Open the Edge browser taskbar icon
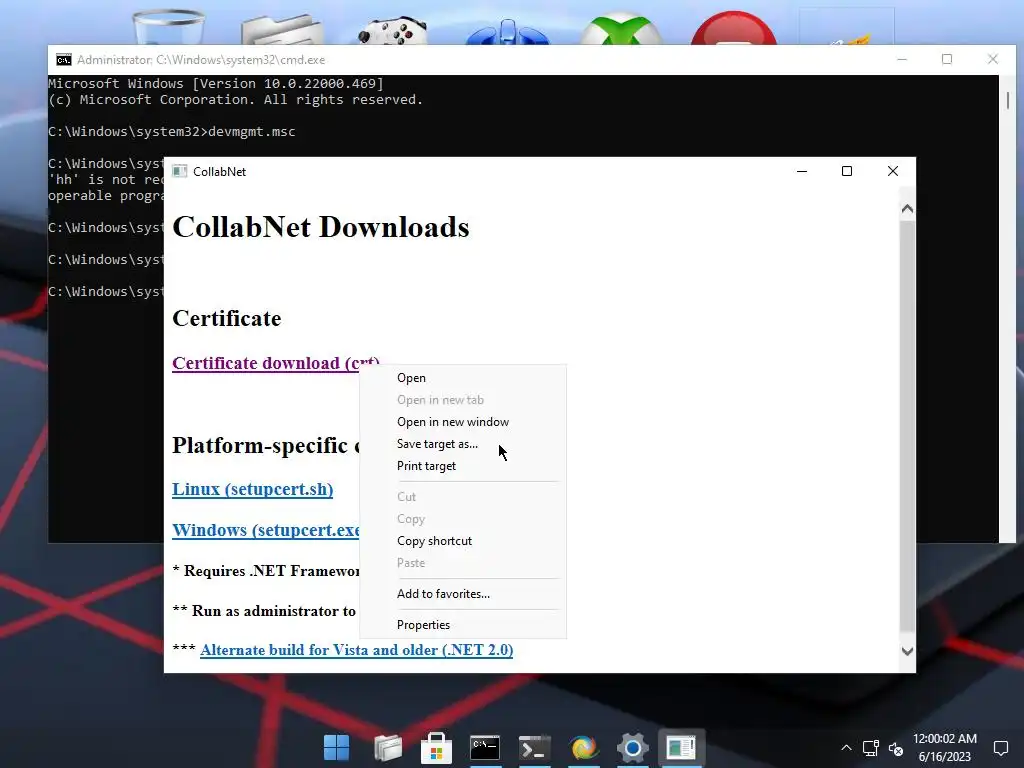 [x=584, y=748]
